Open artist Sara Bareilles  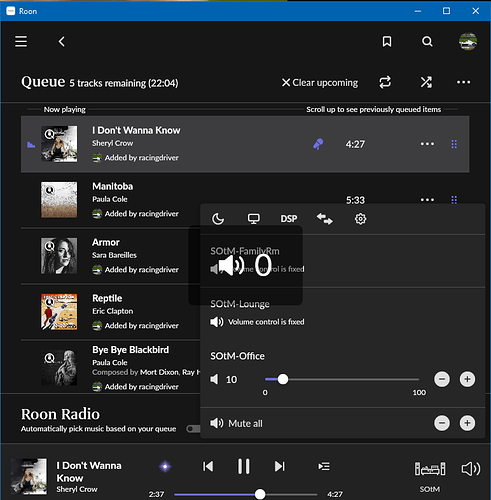tap(114, 255)
